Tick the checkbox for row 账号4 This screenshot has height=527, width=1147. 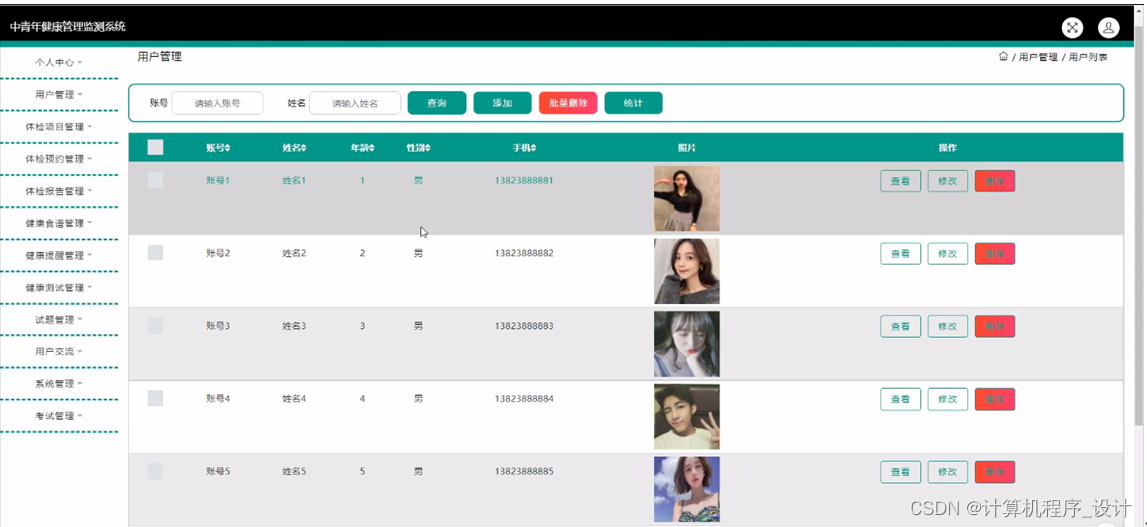click(155, 398)
